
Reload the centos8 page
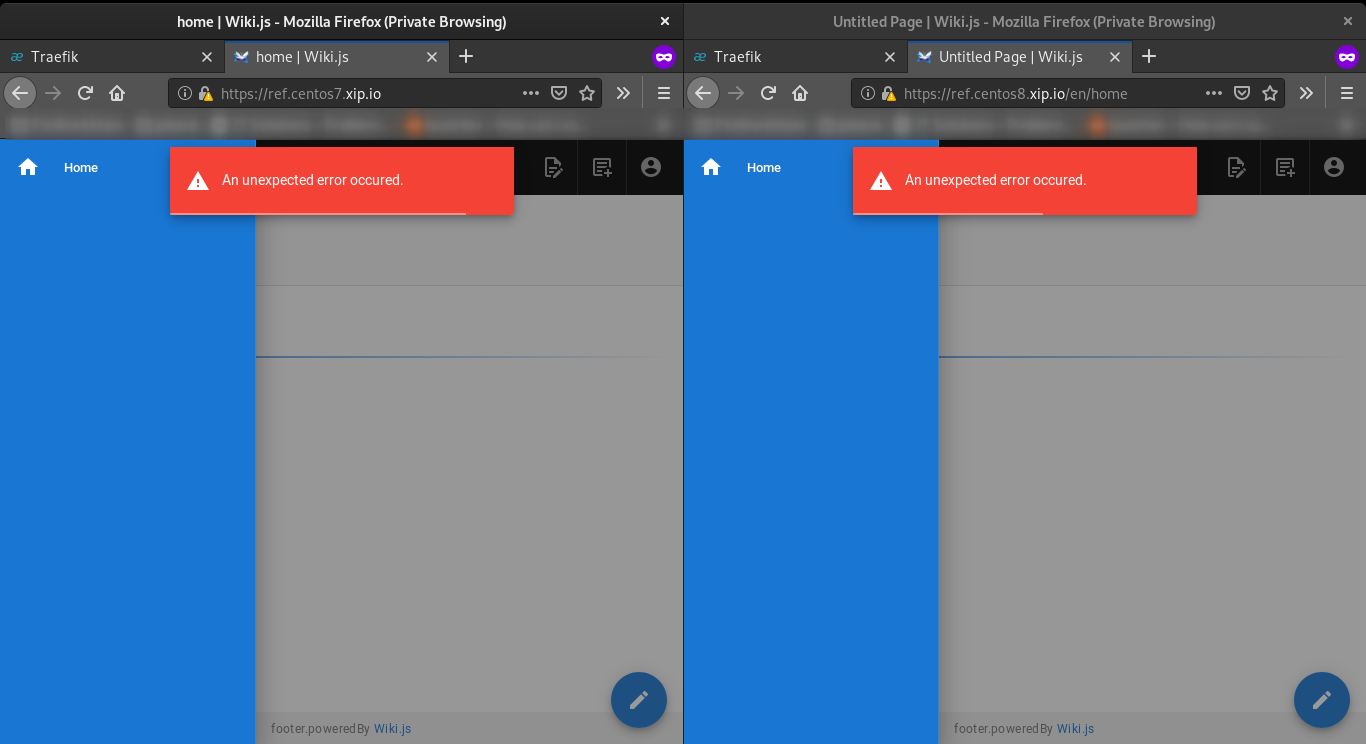tap(768, 93)
